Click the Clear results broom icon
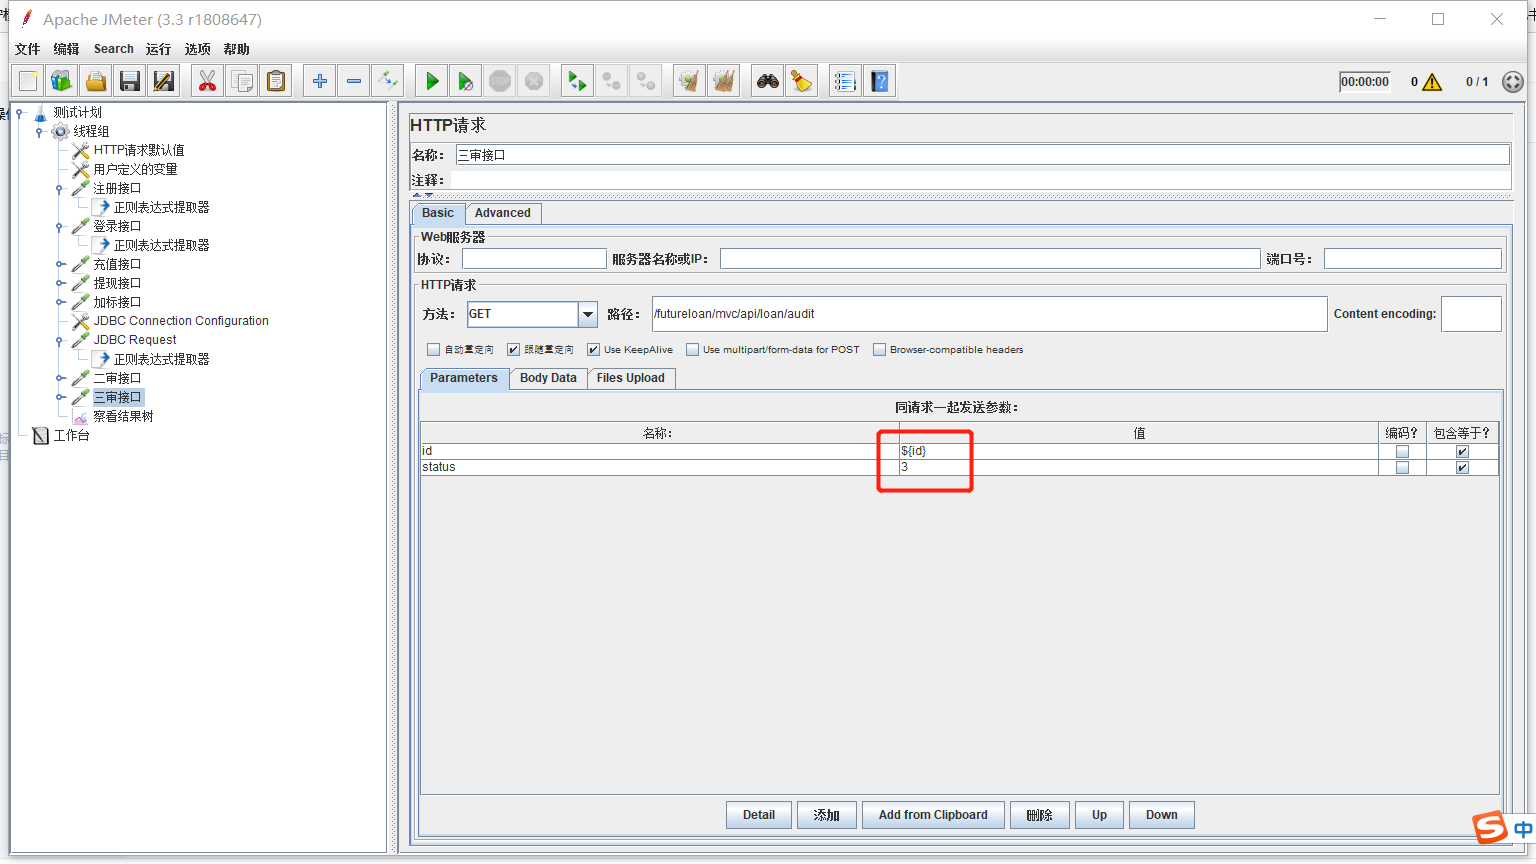The height and width of the screenshot is (864, 1536). point(689,81)
